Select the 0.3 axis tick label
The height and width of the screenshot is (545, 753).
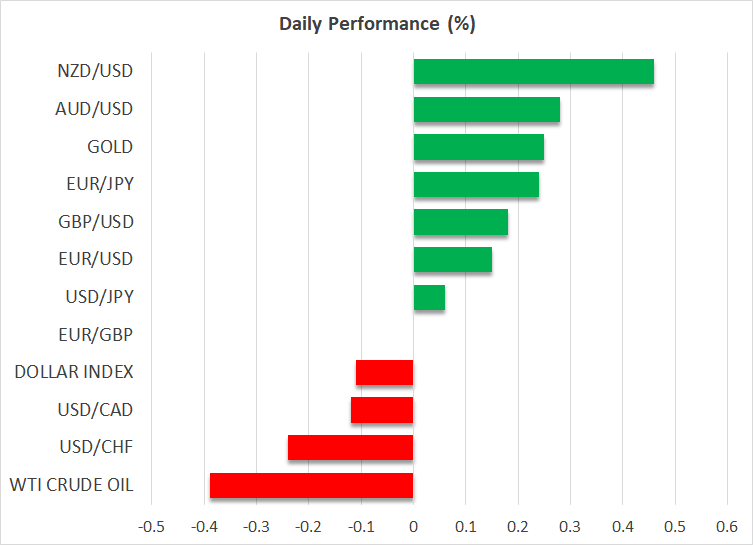[570, 527]
